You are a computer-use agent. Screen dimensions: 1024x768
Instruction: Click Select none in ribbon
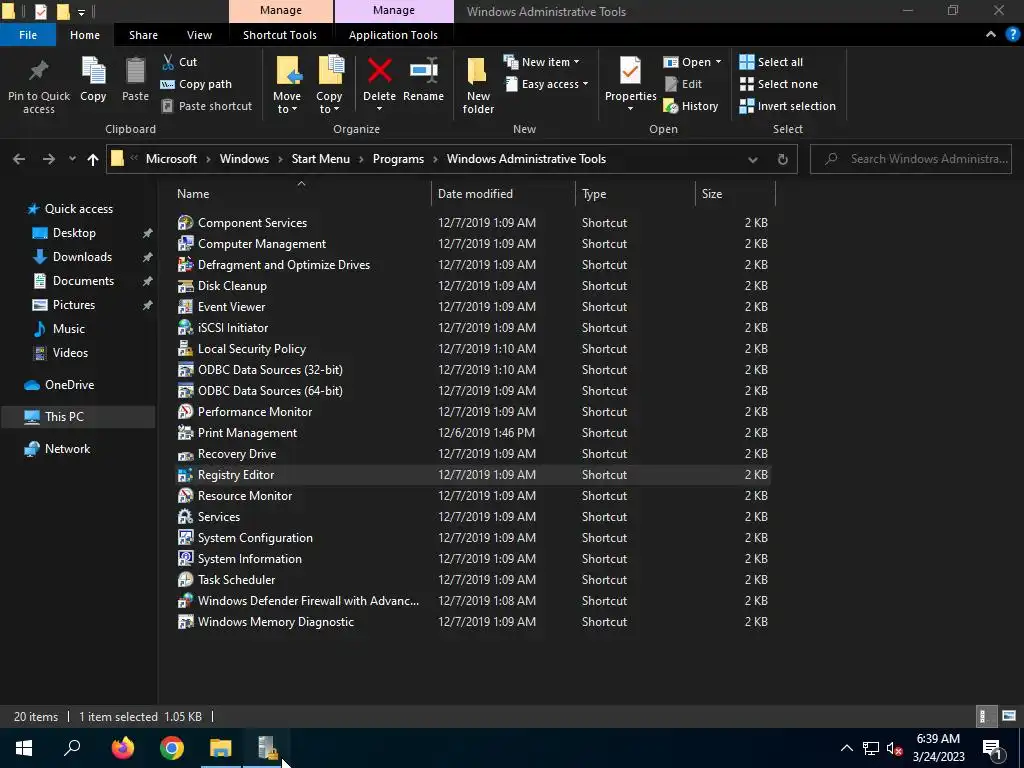pos(778,84)
